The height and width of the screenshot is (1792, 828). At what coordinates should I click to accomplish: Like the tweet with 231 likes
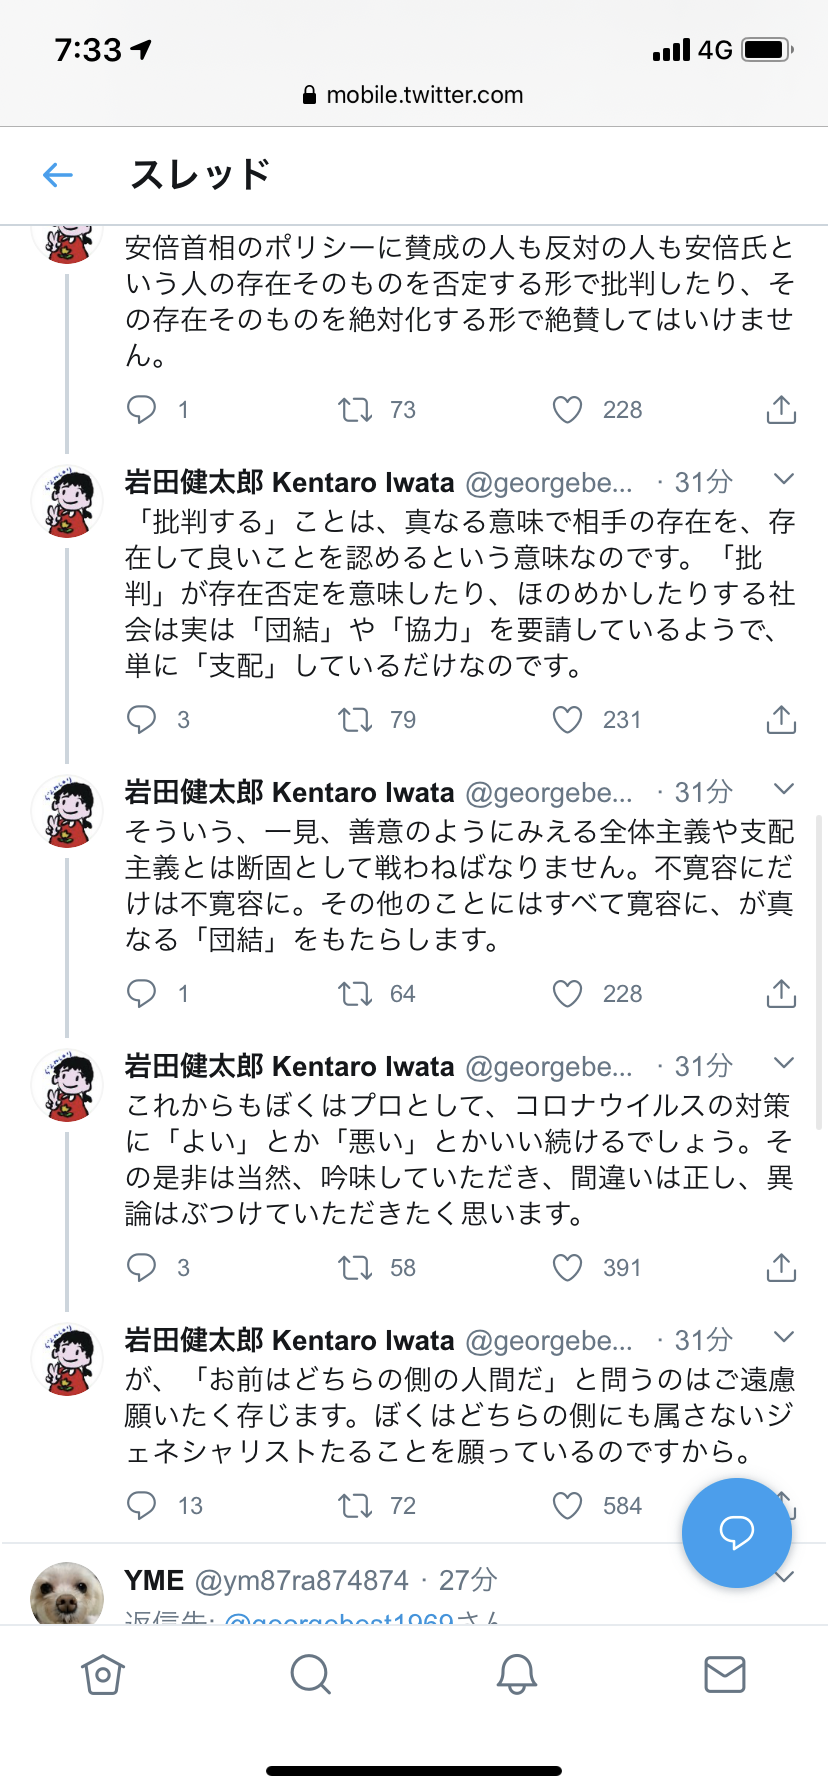point(567,720)
